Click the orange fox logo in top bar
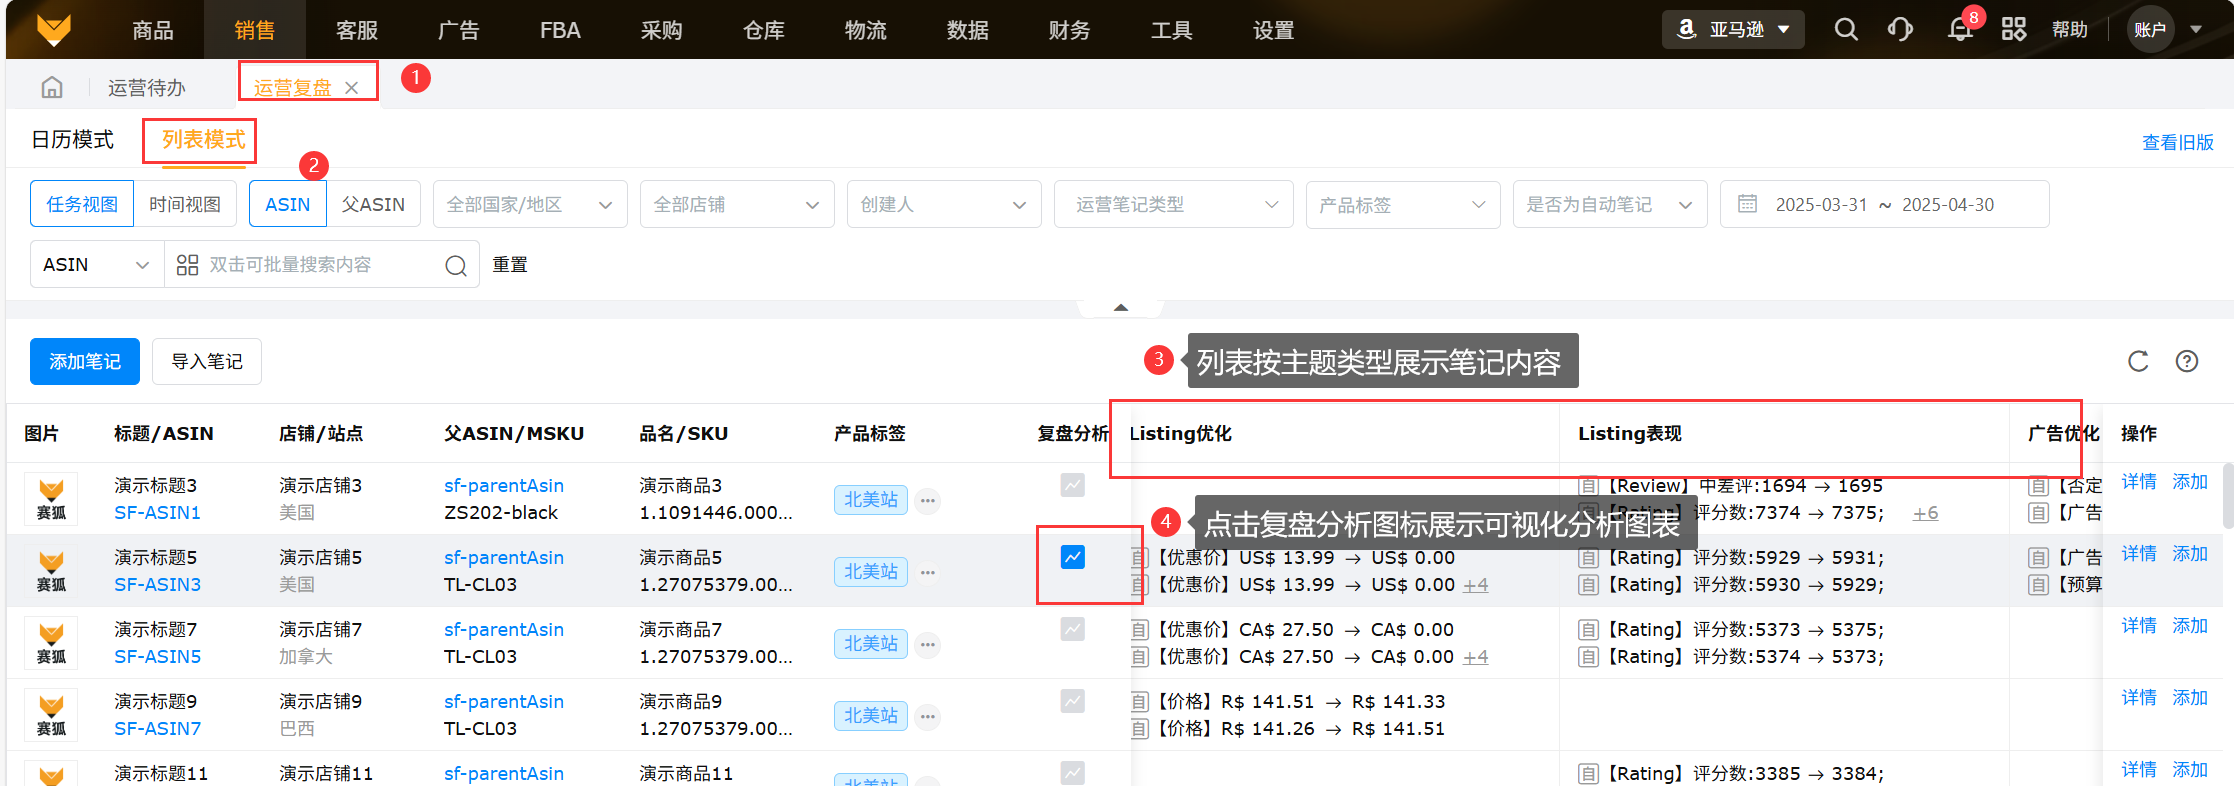This screenshot has height=786, width=2234. pos(54,30)
